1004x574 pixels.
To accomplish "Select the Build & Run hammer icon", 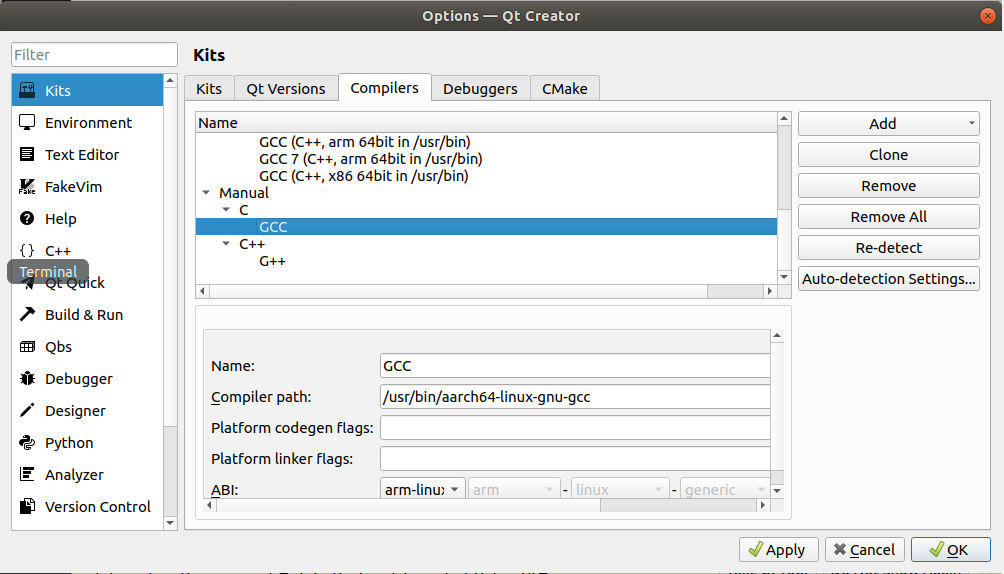I will (28, 315).
